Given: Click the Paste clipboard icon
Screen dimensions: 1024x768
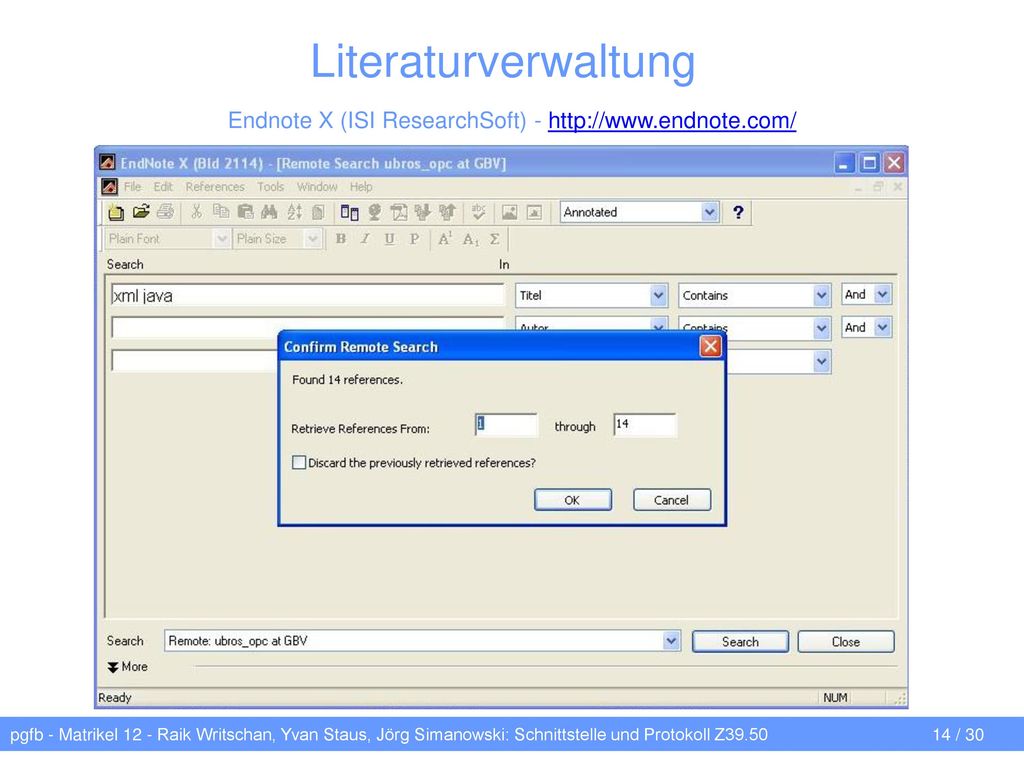Looking at the screenshot, I should [x=246, y=212].
